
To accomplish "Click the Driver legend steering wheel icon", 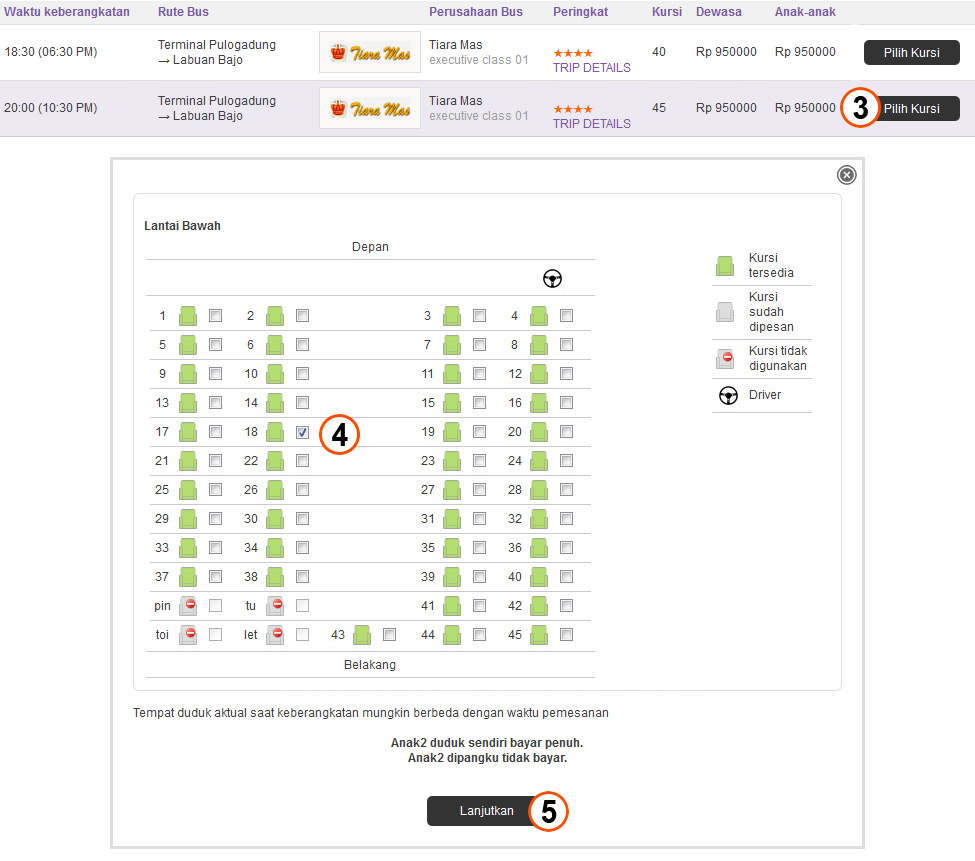I will pos(728,395).
